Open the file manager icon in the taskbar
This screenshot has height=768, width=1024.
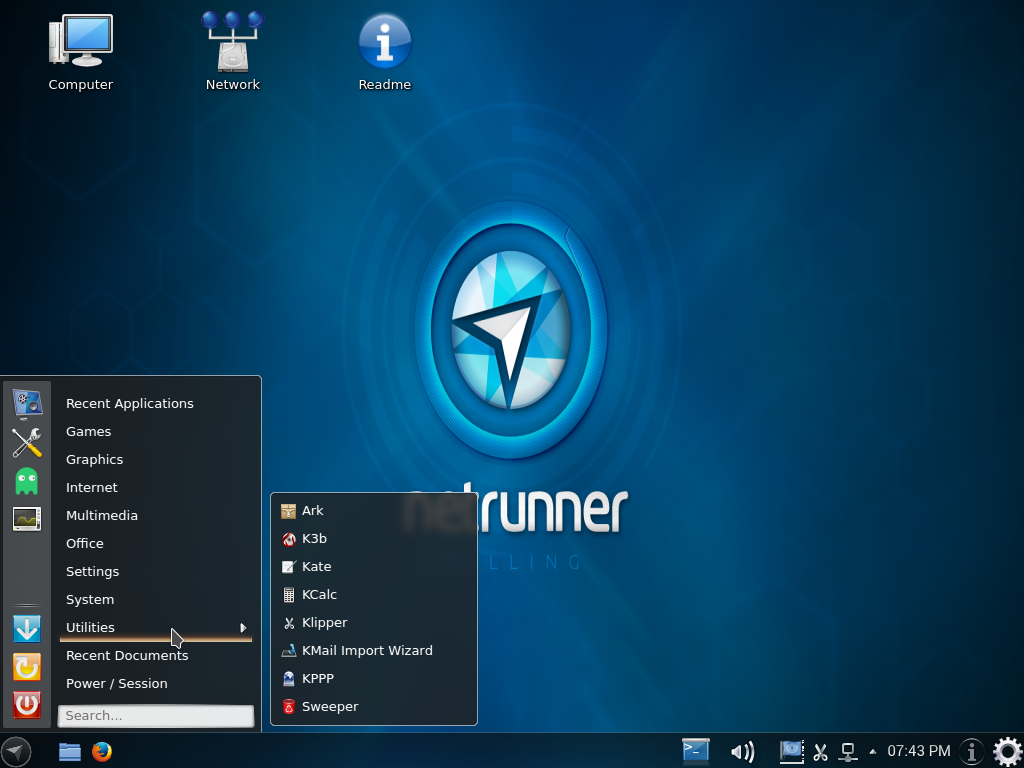click(x=69, y=751)
